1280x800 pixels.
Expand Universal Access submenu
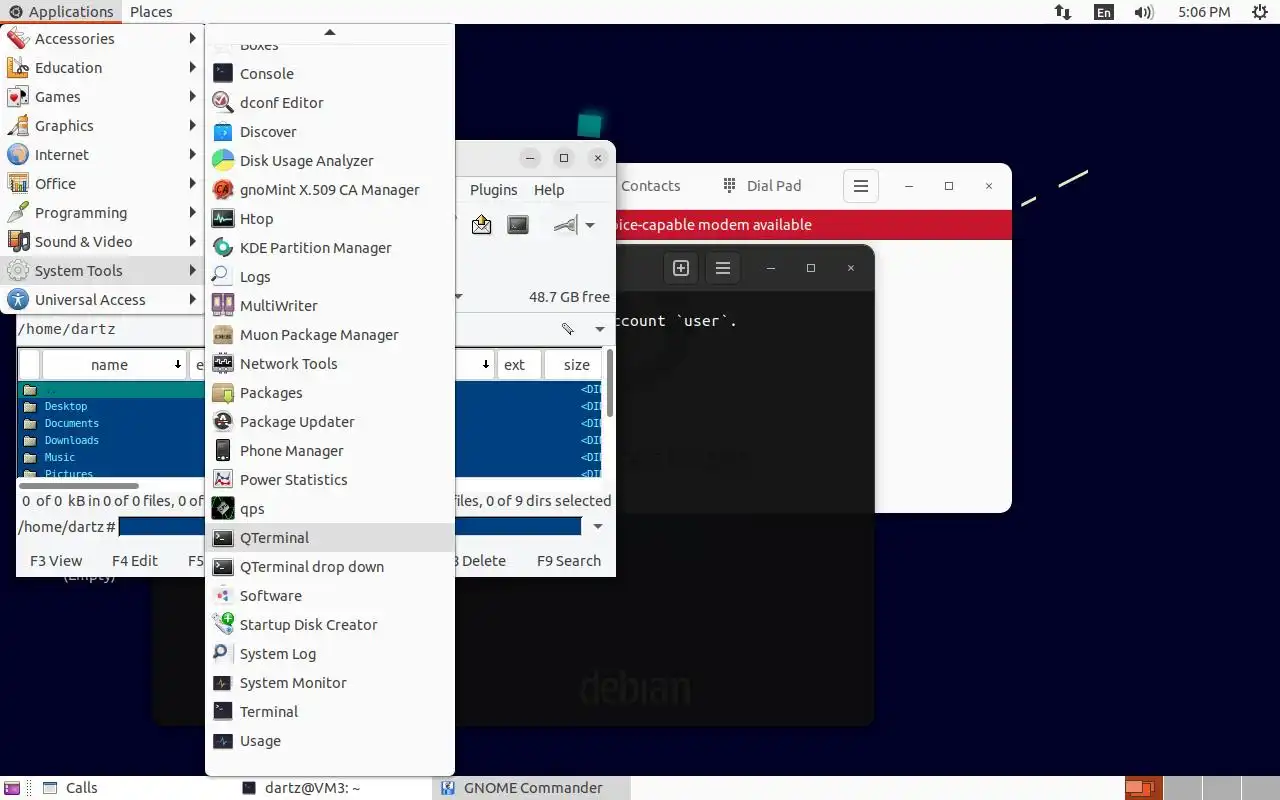point(102,299)
